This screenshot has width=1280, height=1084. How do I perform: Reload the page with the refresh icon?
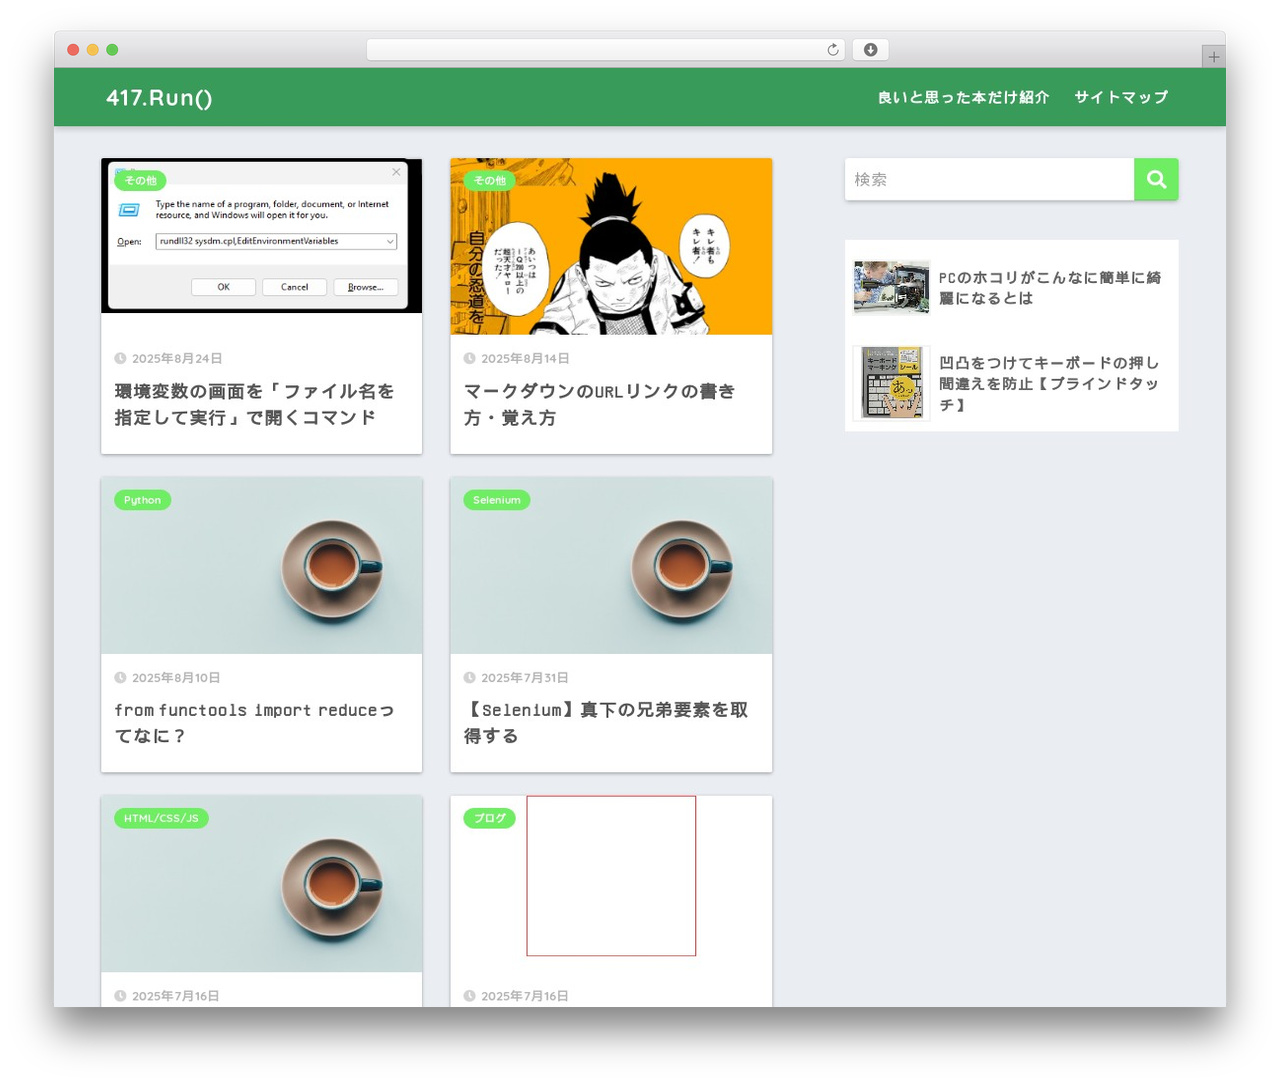pyautogui.click(x=833, y=50)
